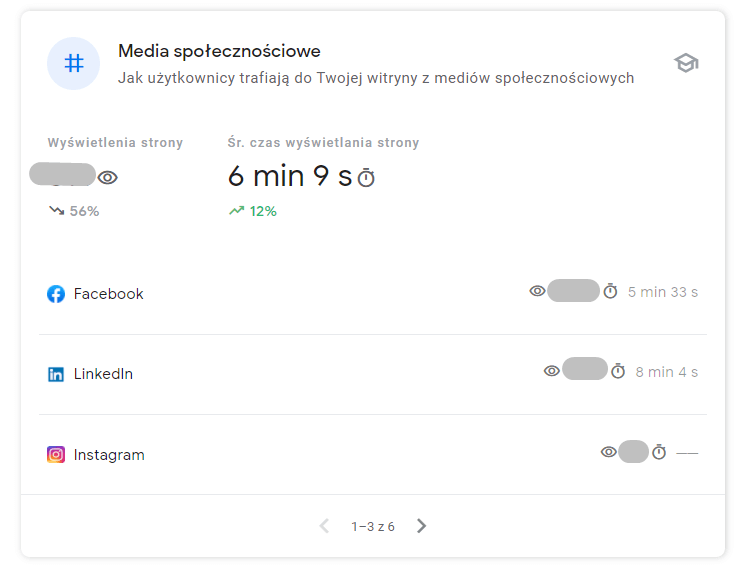Click the stopwatch icon in Instagram row
Image resolution: width=748 pixels, height=571 pixels.
(x=659, y=452)
